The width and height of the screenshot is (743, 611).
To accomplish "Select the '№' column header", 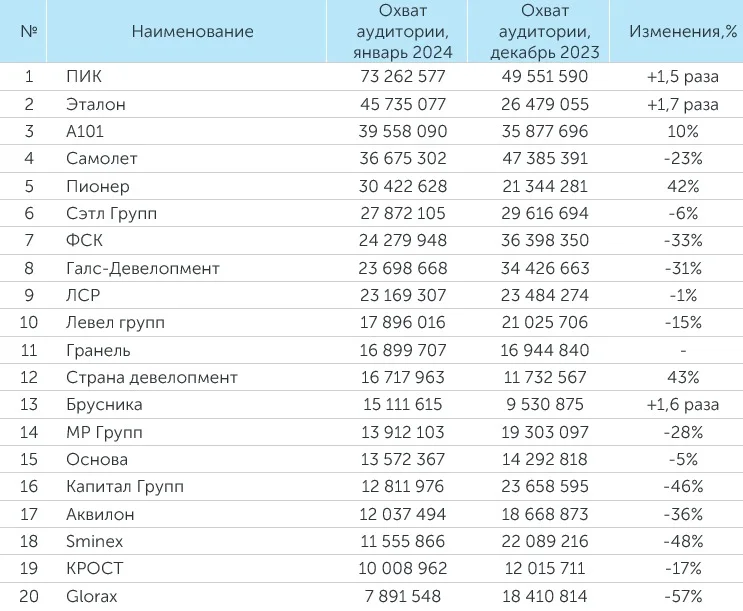I will point(28,31).
